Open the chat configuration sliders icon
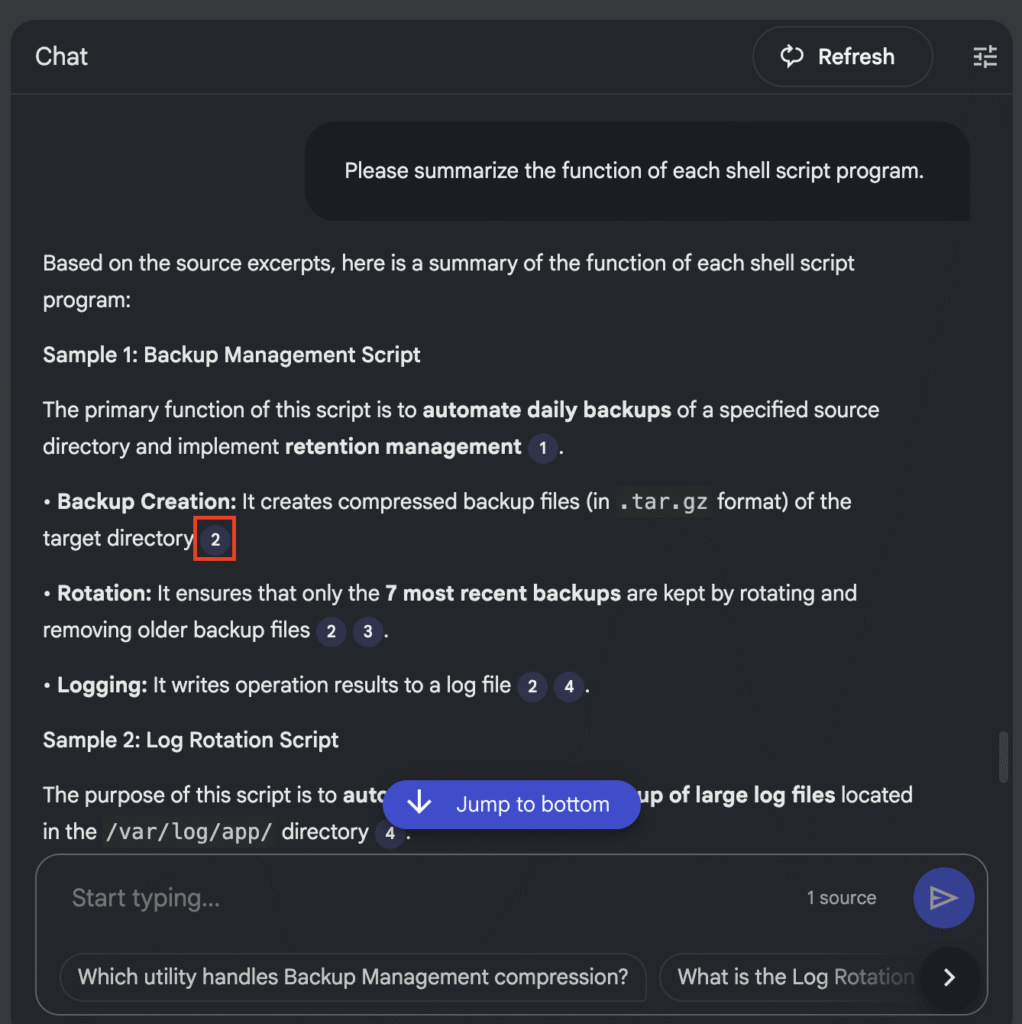 point(985,57)
